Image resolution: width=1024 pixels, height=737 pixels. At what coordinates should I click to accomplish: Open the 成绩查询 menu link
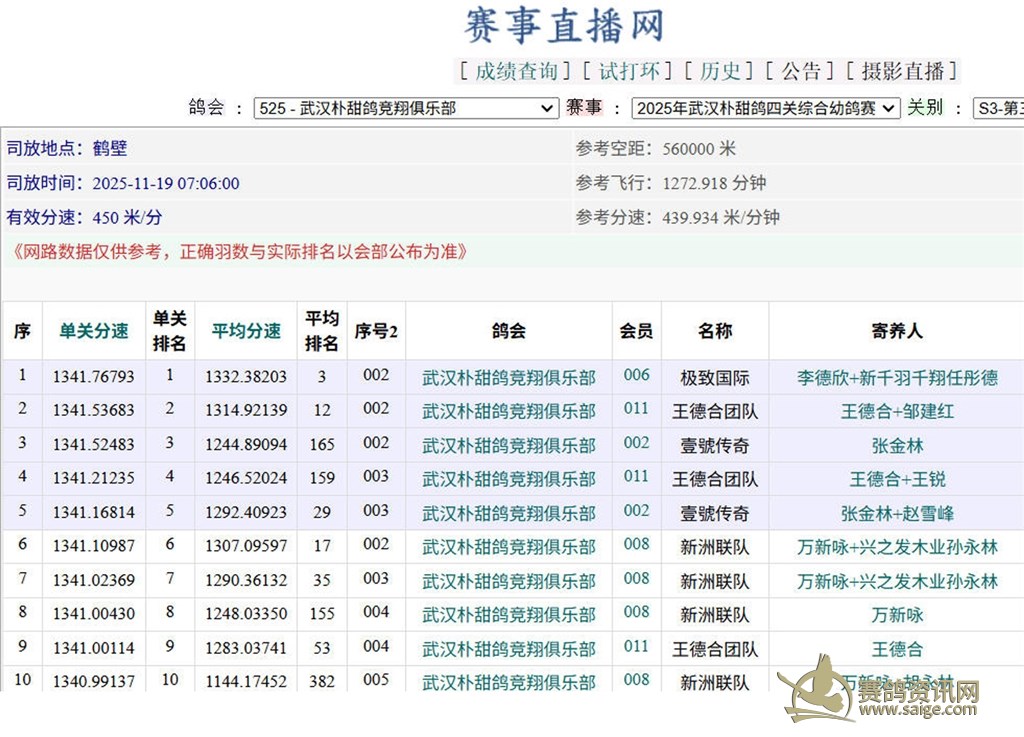click(516, 71)
